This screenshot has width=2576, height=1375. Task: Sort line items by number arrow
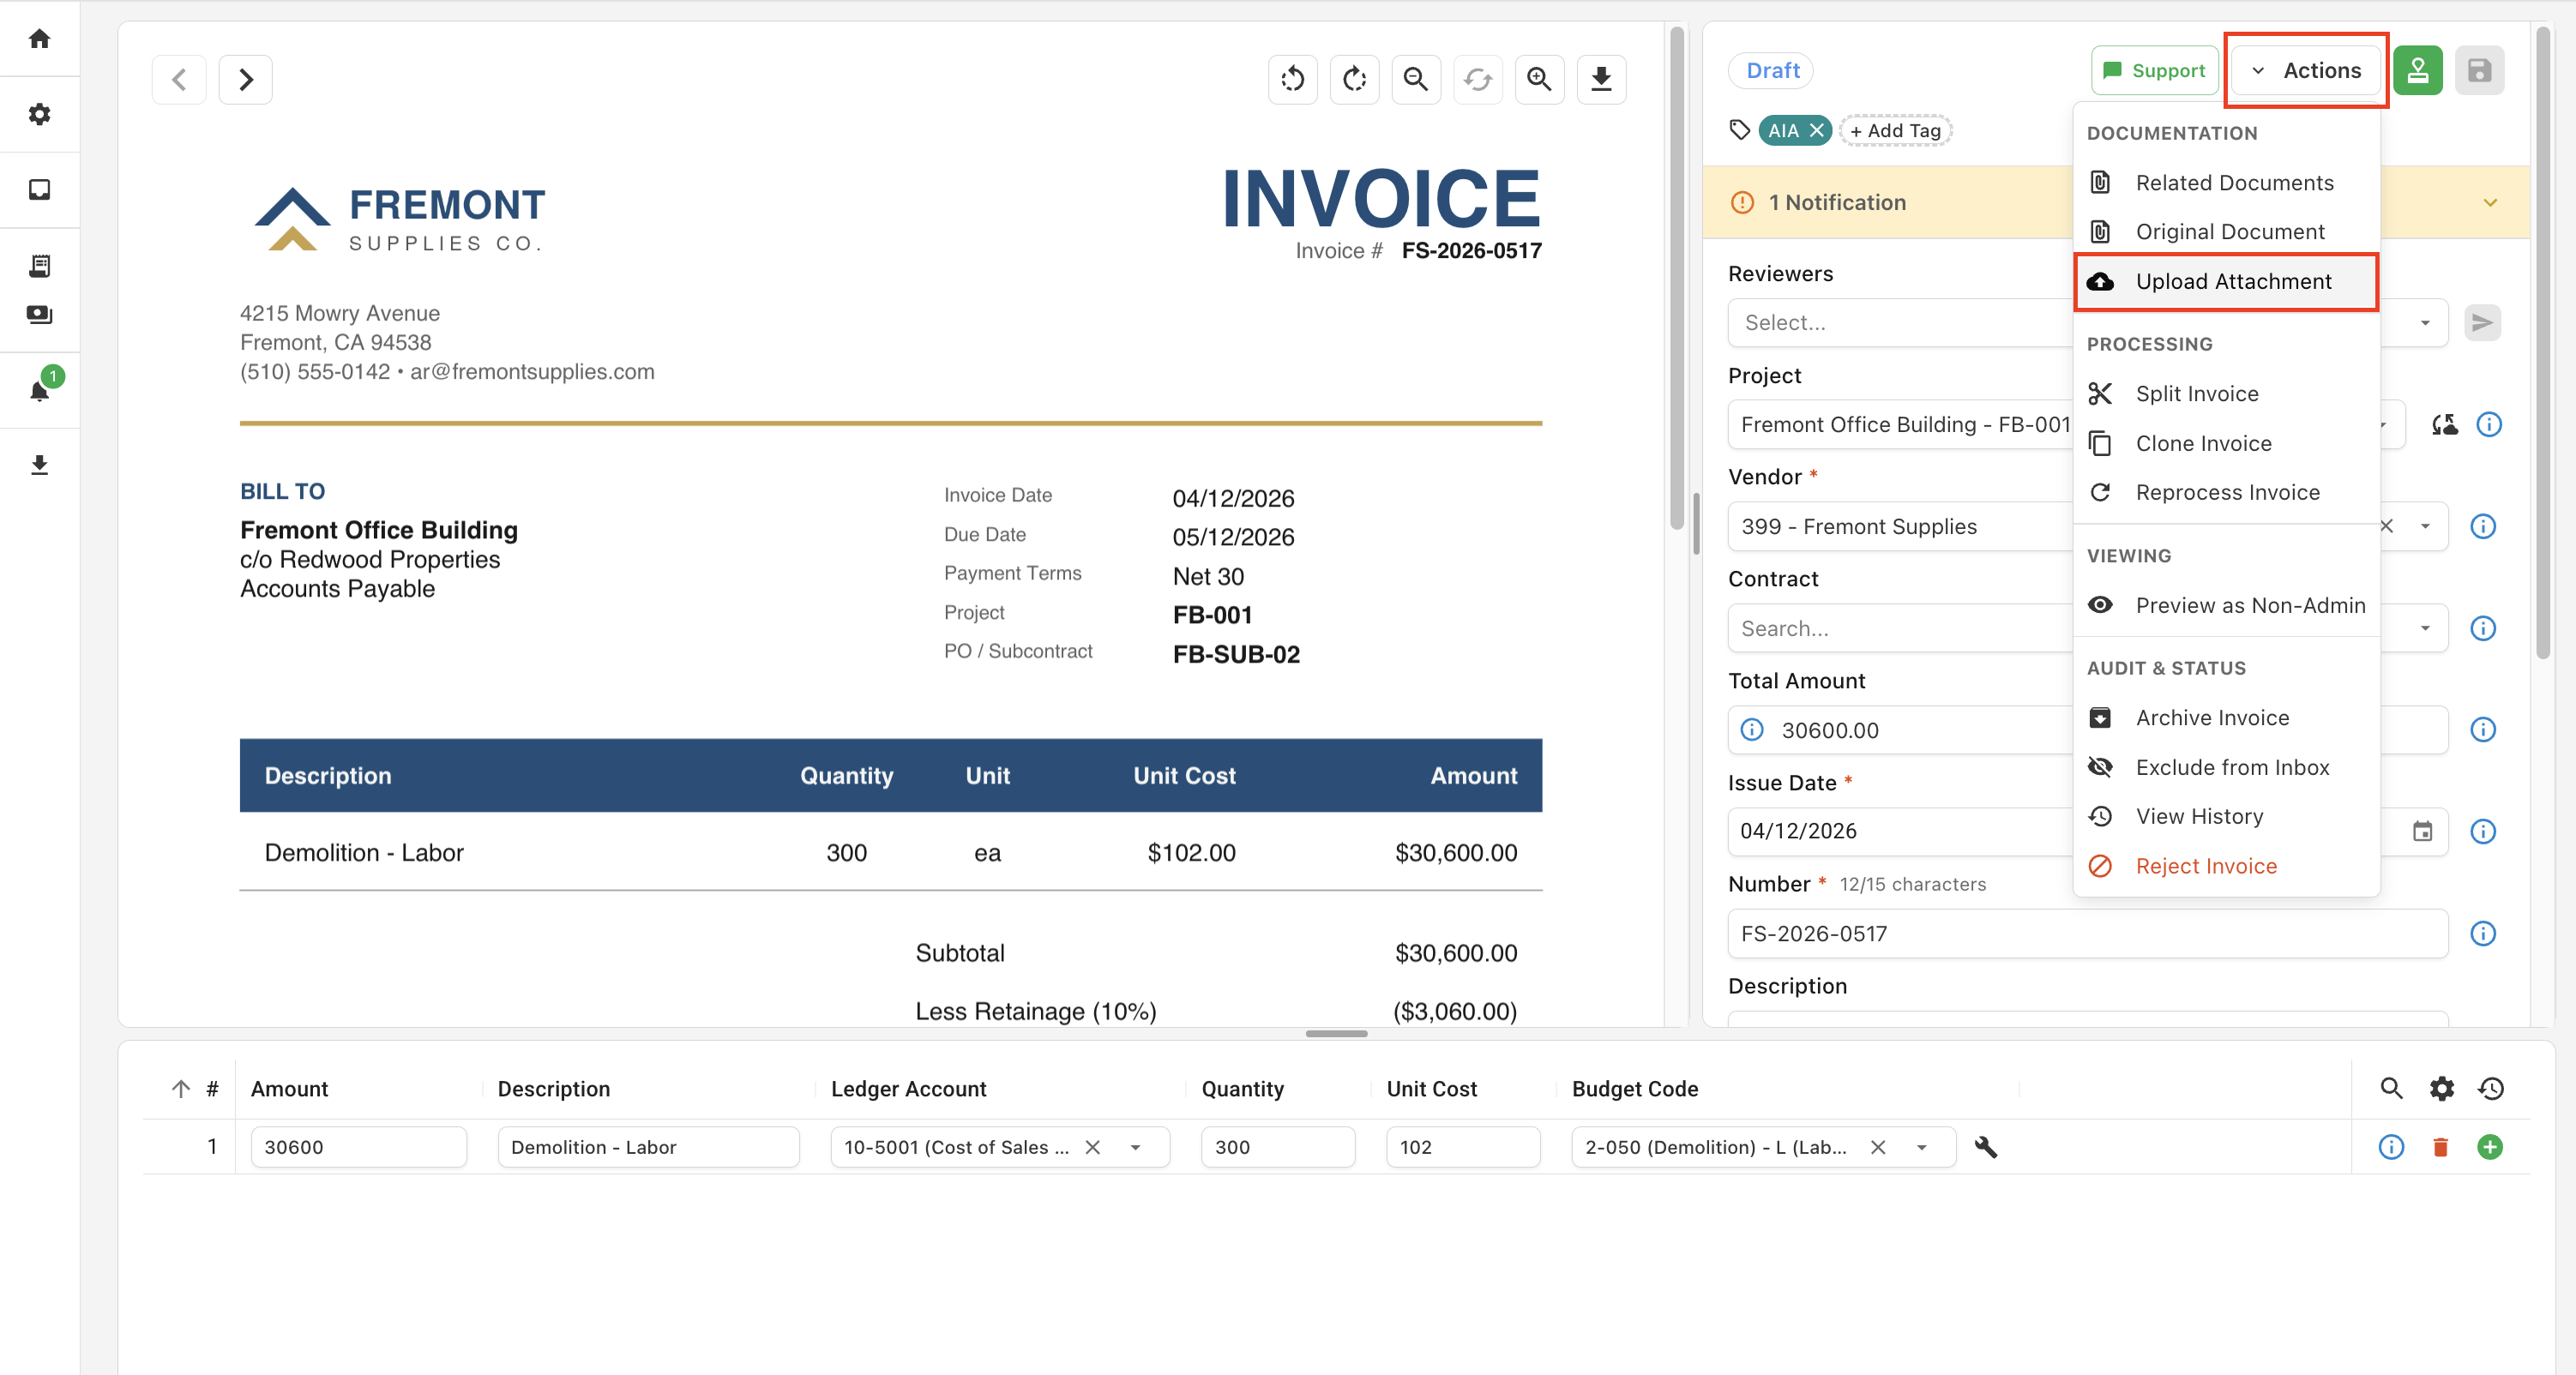pyautogui.click(x=180, y=1088)
